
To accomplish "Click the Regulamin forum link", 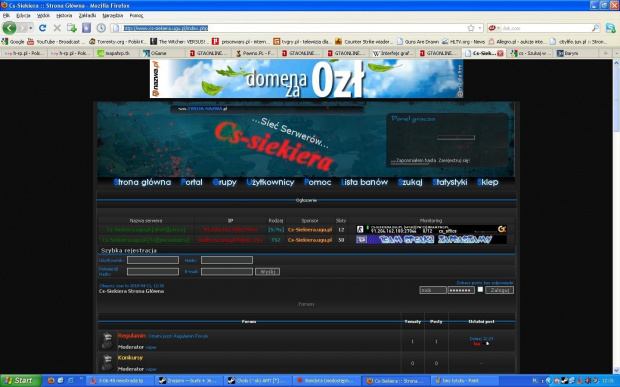I will [x=132, y=336].
